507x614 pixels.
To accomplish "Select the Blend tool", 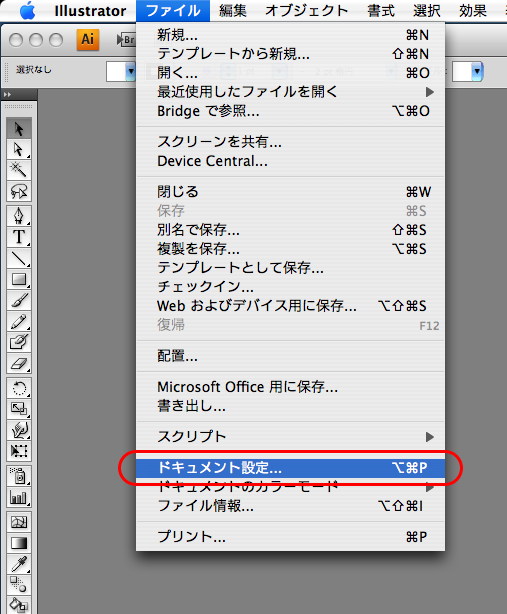I will (19, 585).
